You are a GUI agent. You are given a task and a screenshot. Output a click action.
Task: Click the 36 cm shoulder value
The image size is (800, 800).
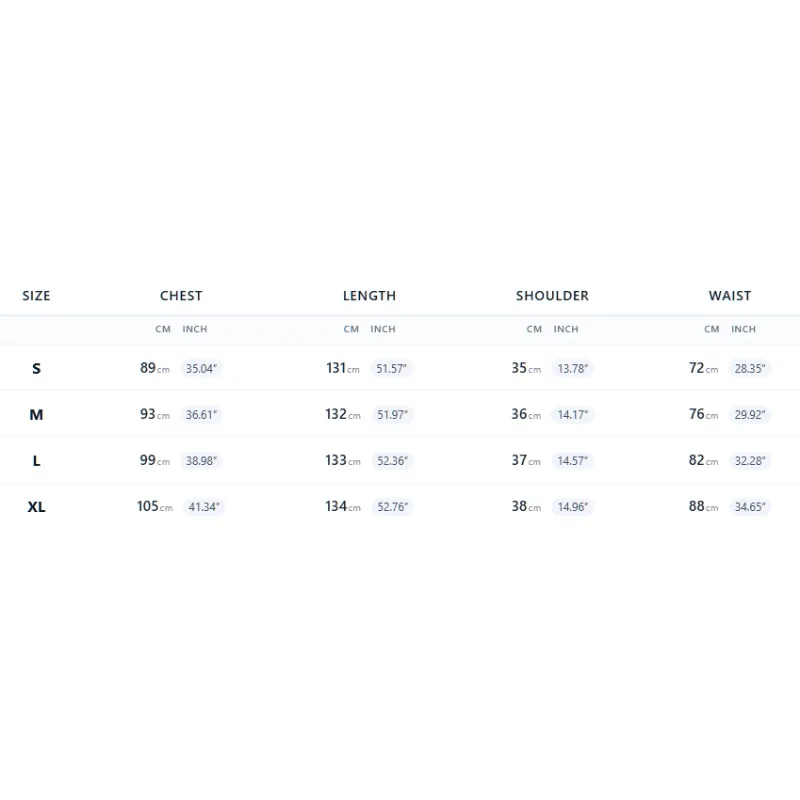526,414
